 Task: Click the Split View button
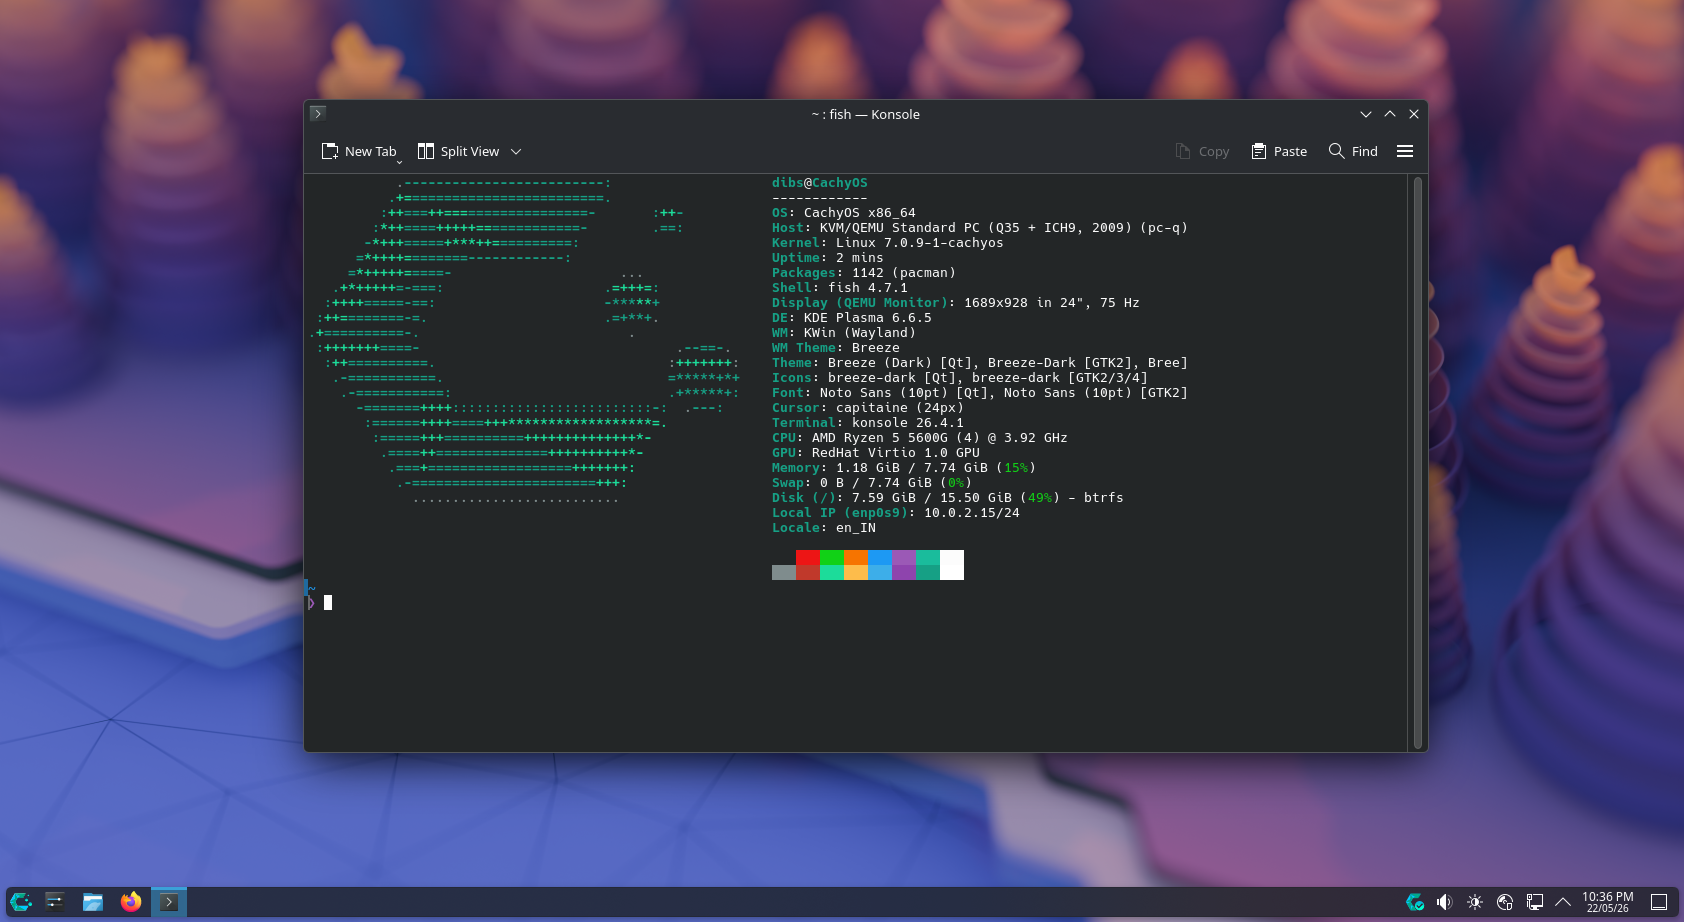458,151
